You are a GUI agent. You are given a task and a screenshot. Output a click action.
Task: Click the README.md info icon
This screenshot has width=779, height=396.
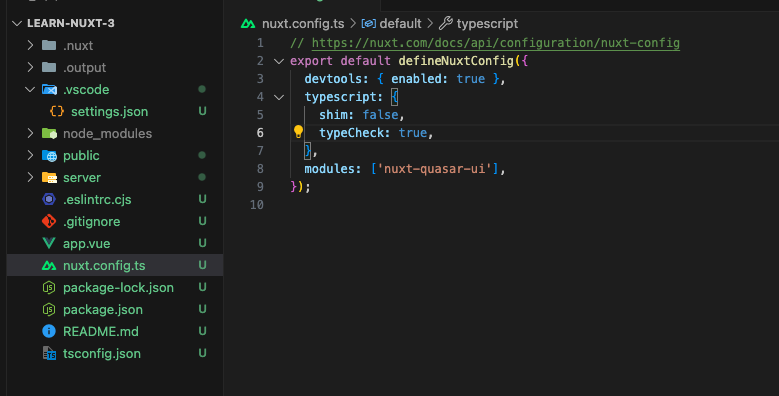pos(49,331)
